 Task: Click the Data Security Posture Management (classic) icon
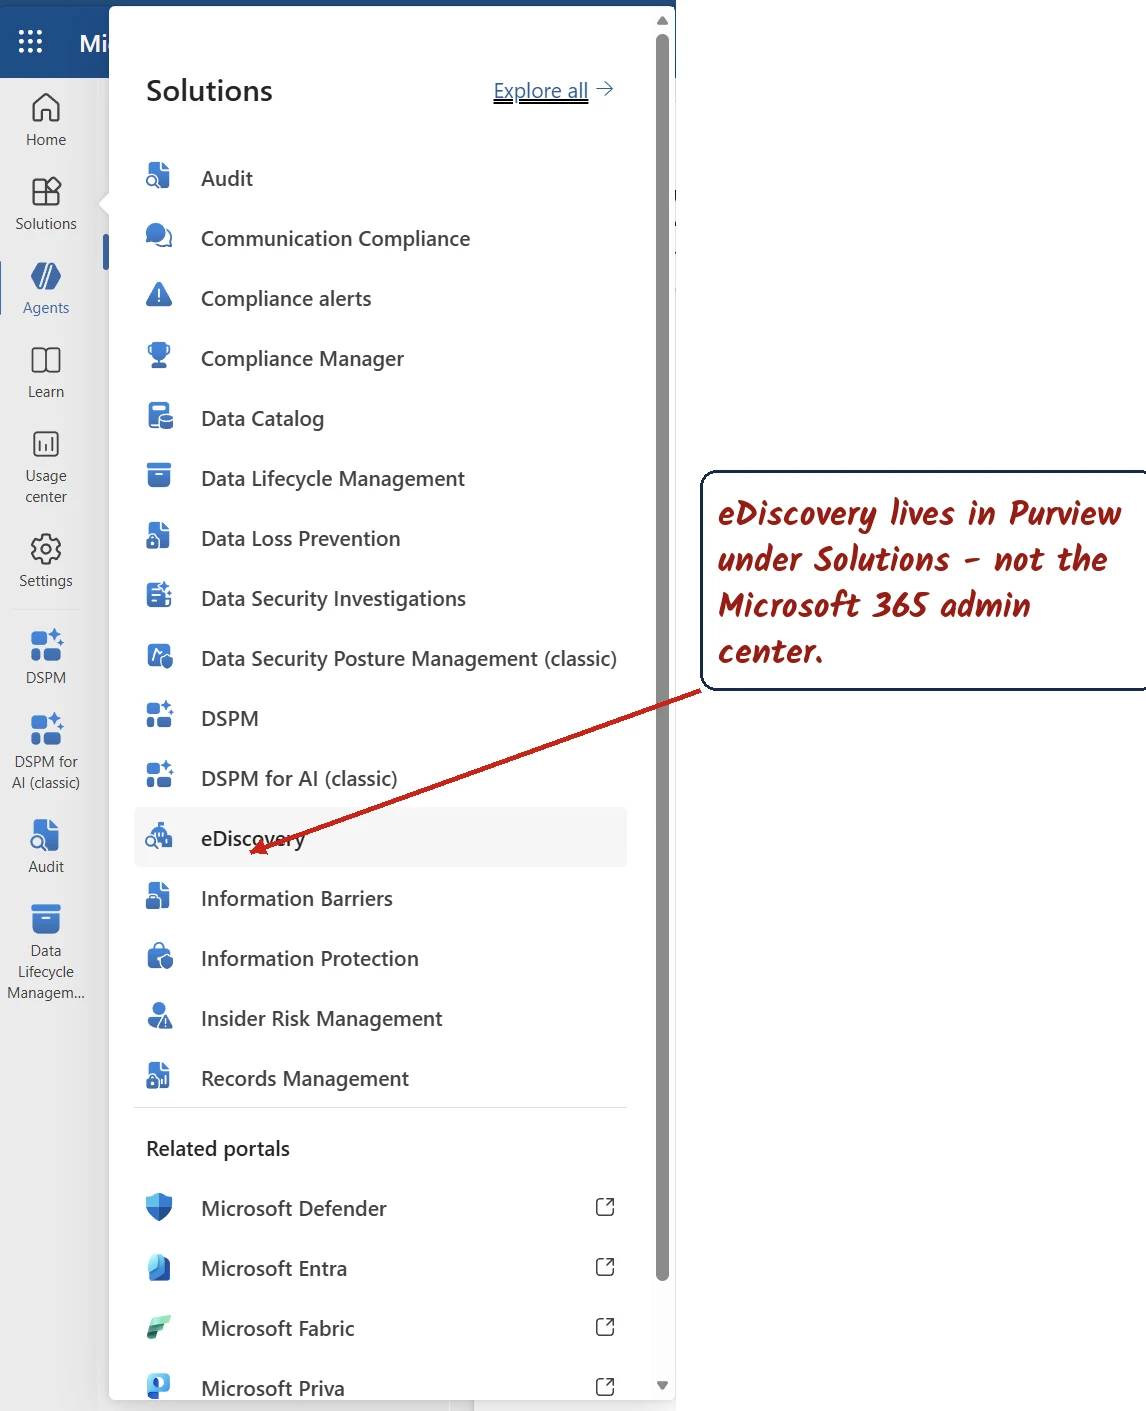click(159, 657)
